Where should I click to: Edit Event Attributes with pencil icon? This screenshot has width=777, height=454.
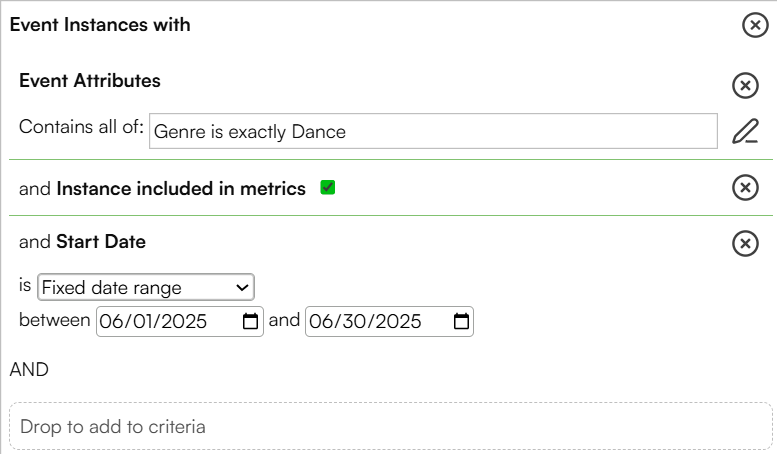(745, 131)
